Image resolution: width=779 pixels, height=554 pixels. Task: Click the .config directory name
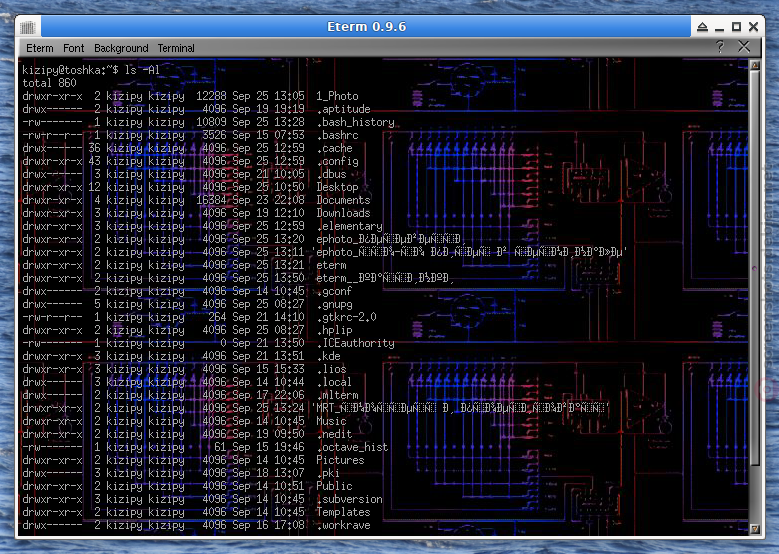click(x=337, y=161)
